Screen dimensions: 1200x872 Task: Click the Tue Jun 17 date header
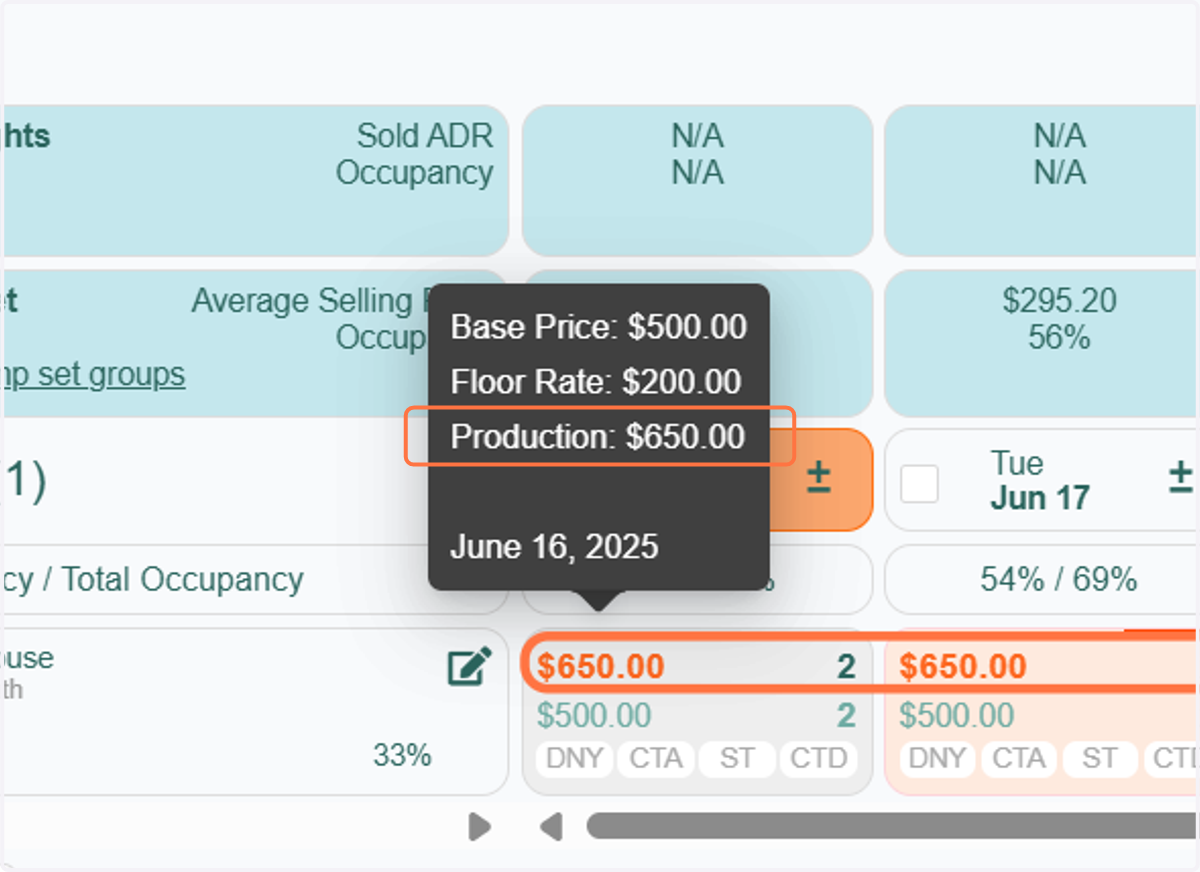(x=1040, y=480)
